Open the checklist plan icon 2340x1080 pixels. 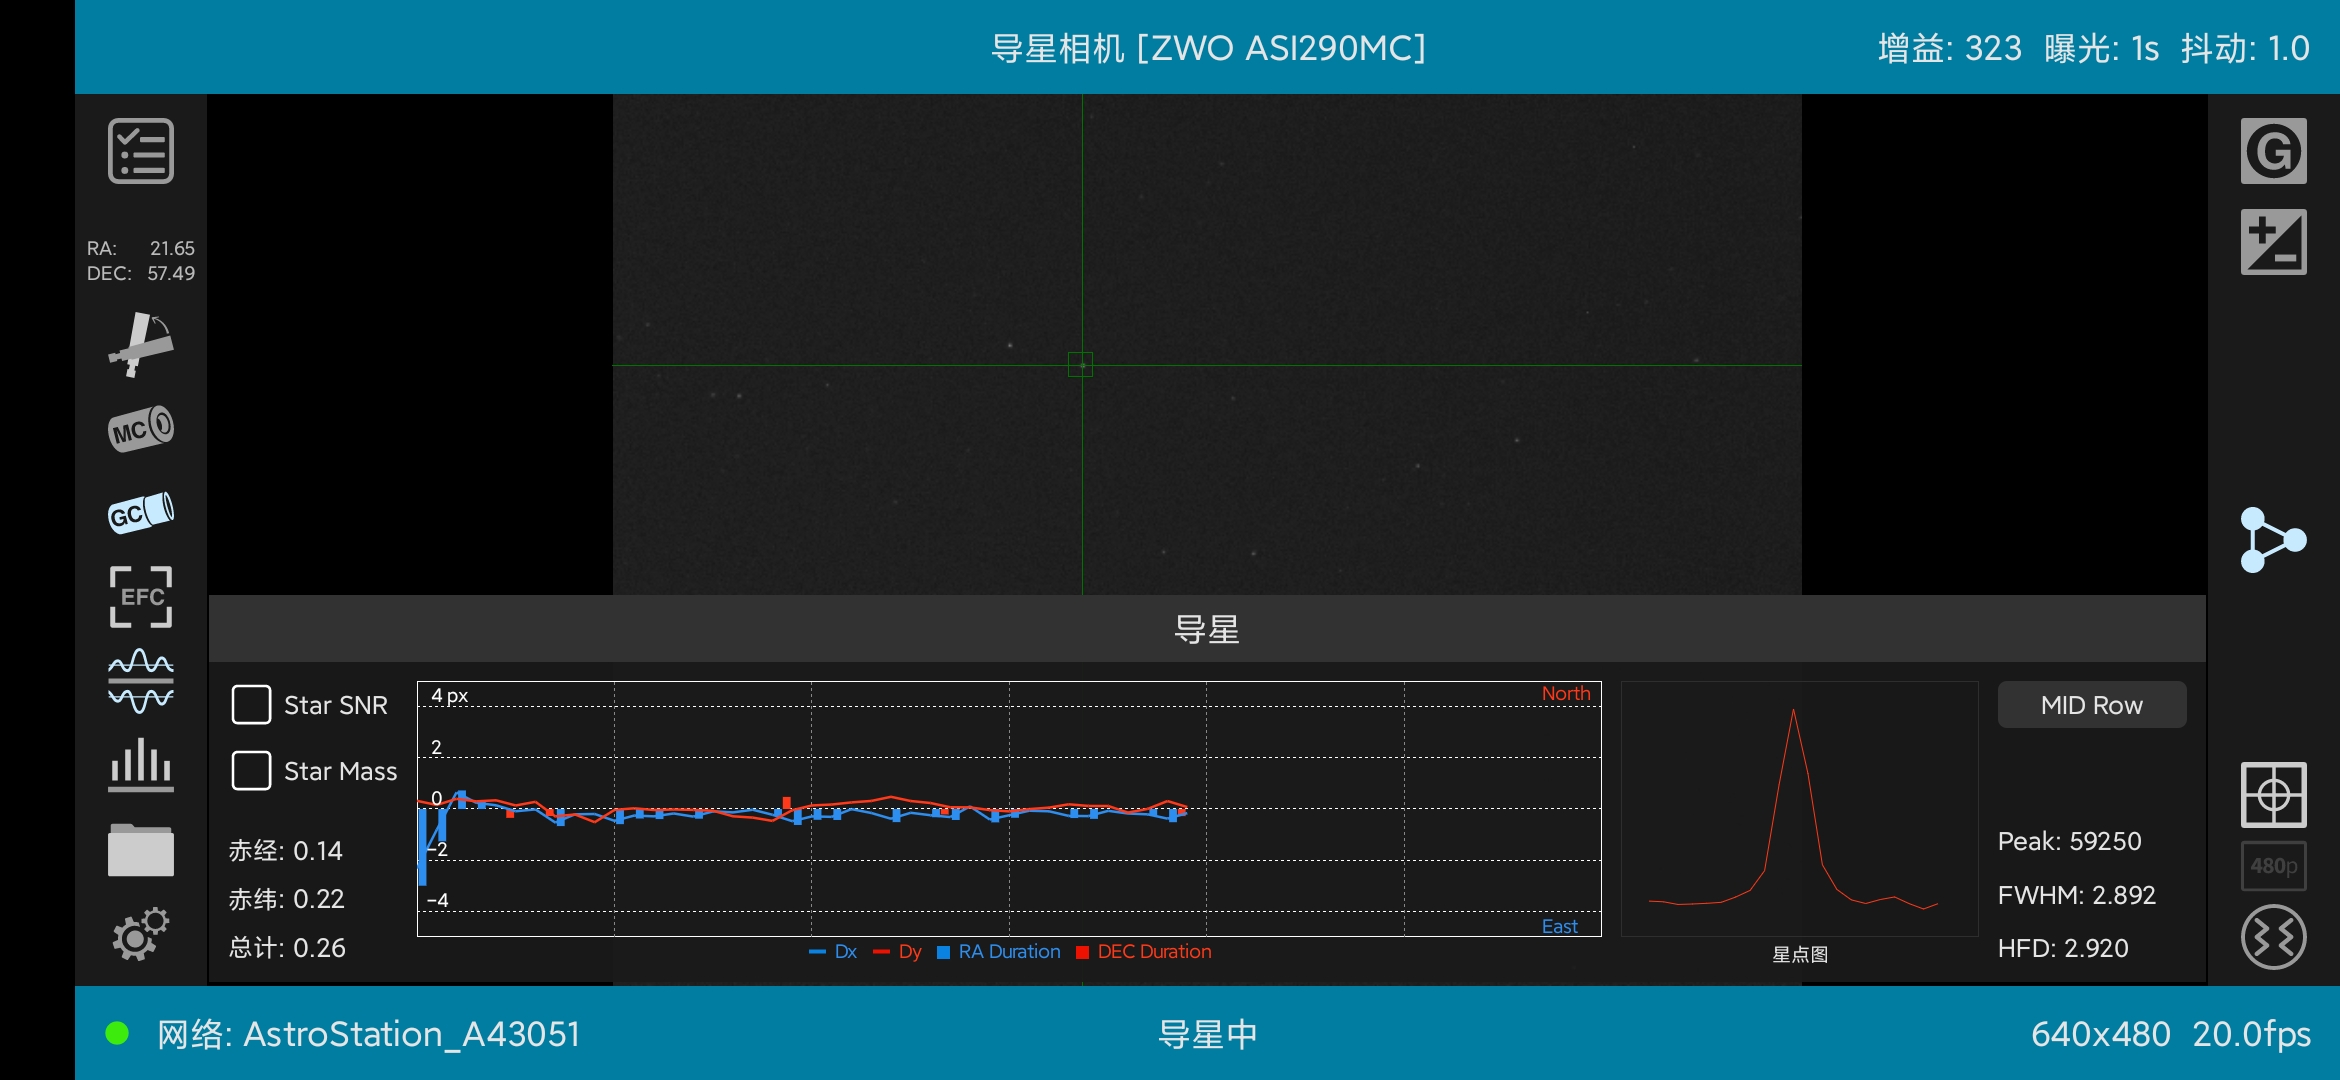(140, 151)
